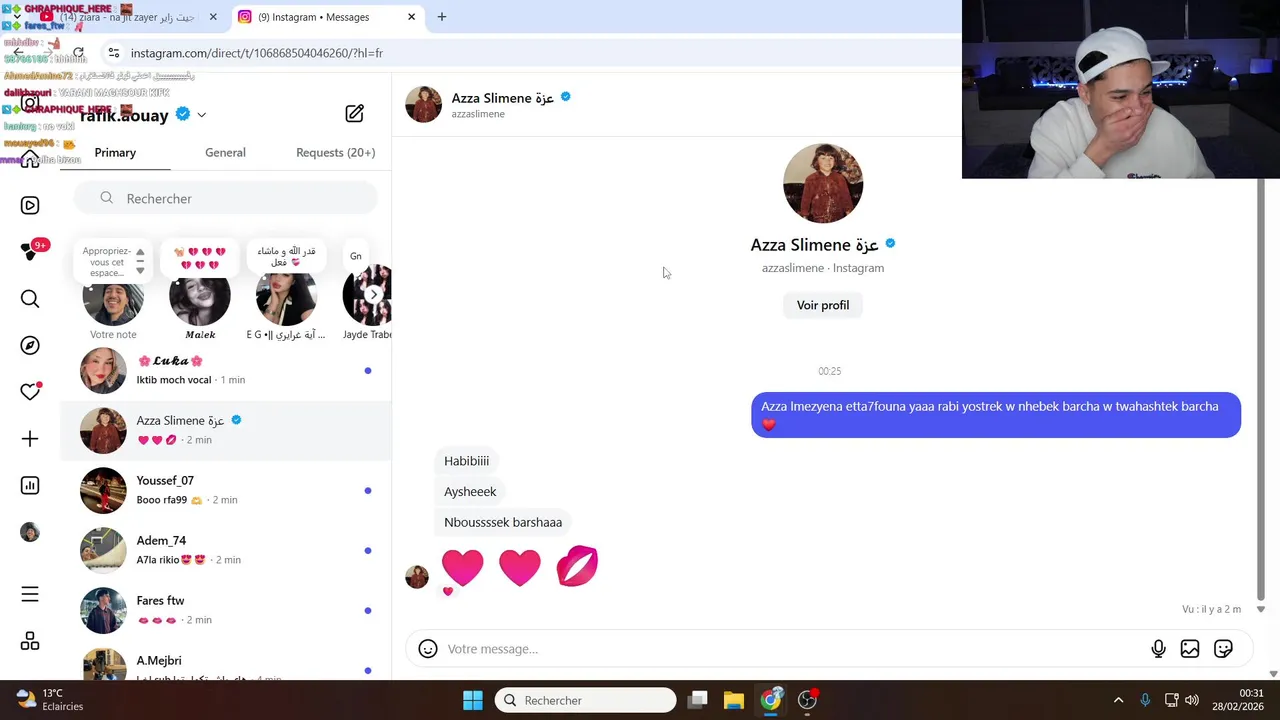The image size is (1280, 720).
Task: Click the 'Habibiiii' message bubble
Action: coord(466,461)
